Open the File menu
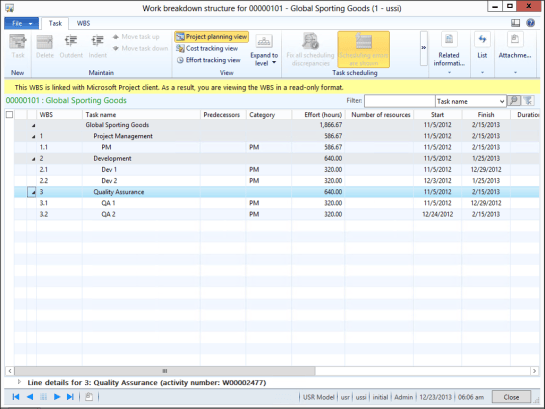The height and width of the screenshot is (409, 545). coord(22,23)
